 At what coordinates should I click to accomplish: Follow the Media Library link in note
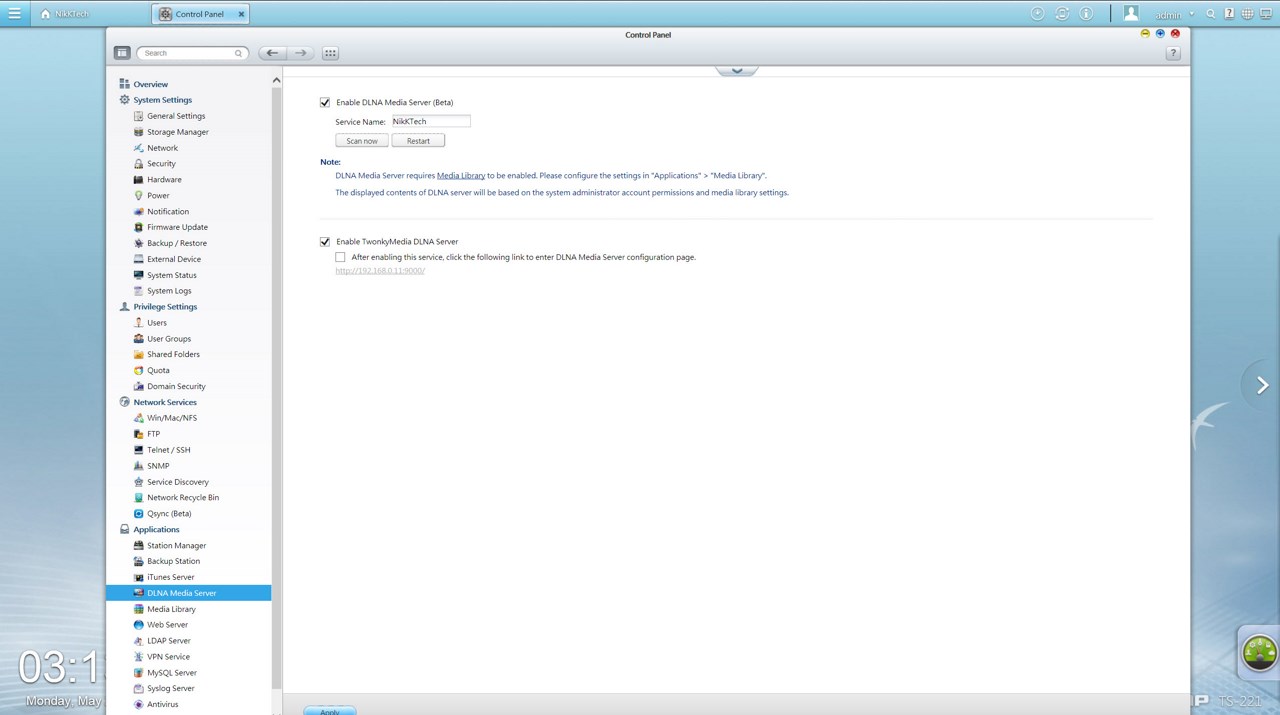pos(461,176)
